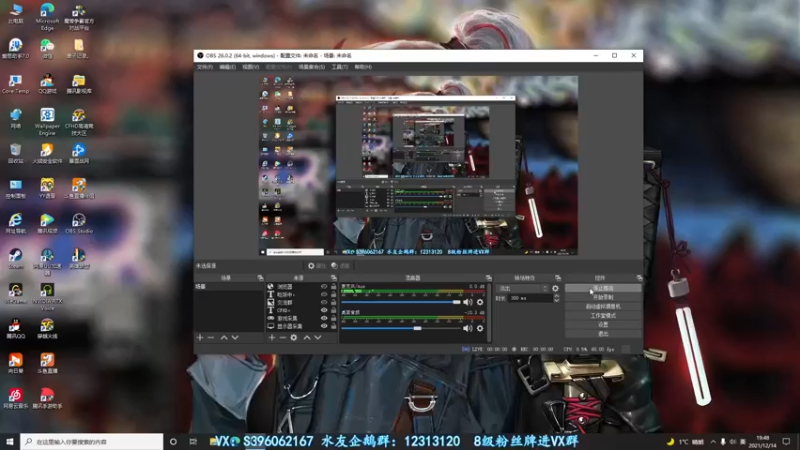Add a new source with plus icon
This screenshot has width=800, height=450.
tap(272, 337)
